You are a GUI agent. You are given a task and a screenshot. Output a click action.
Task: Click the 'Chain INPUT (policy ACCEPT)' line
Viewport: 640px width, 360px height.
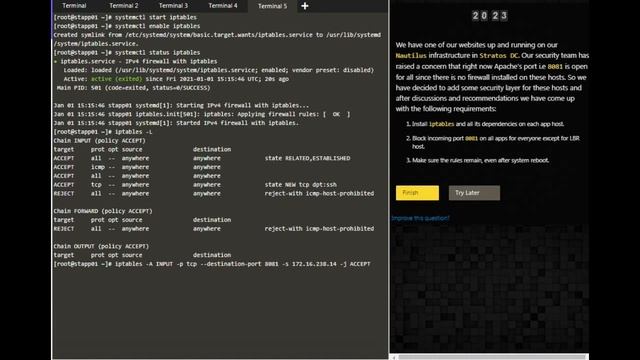pyautogui.click(x=100, y=140)
